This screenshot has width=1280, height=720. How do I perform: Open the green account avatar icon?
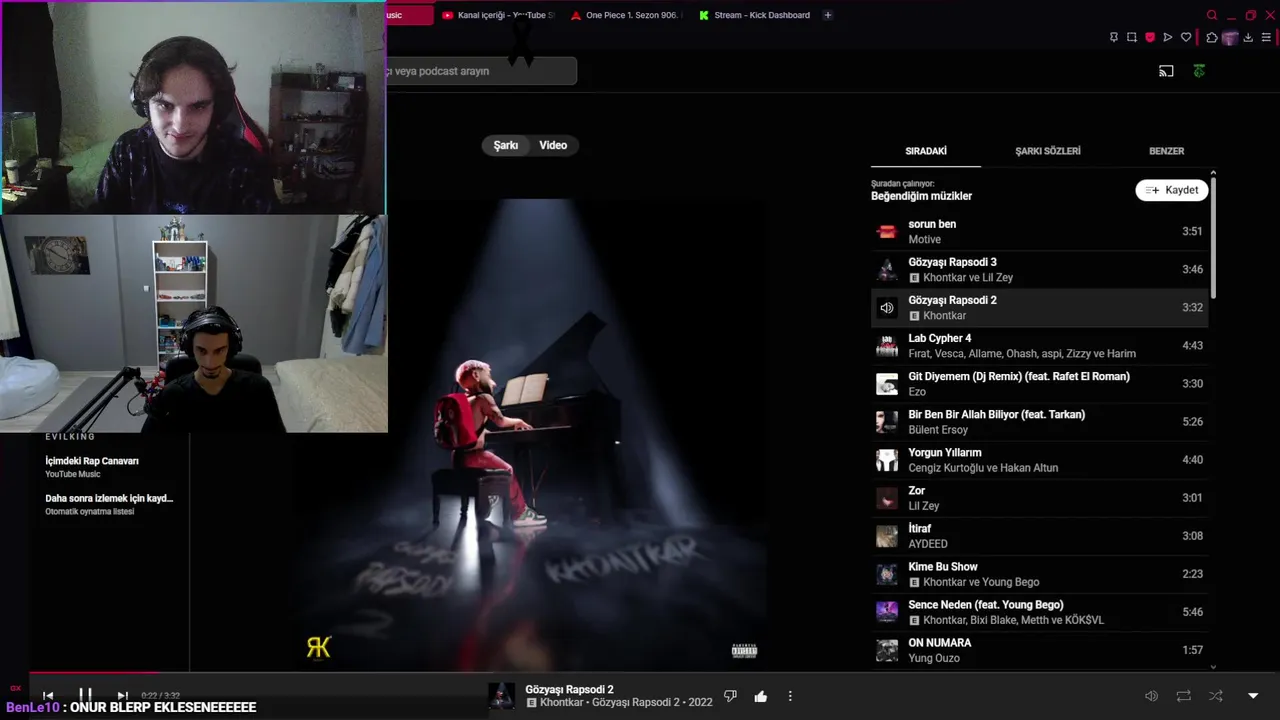(1199, 71)
